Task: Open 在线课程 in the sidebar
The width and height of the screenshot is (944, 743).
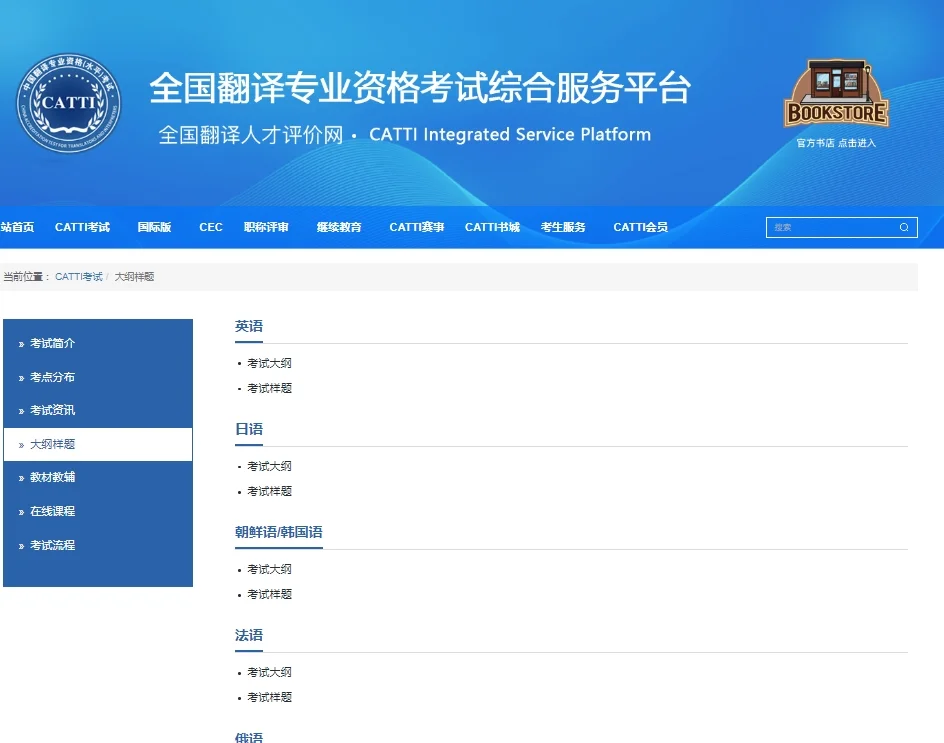Action: [98, 511]
